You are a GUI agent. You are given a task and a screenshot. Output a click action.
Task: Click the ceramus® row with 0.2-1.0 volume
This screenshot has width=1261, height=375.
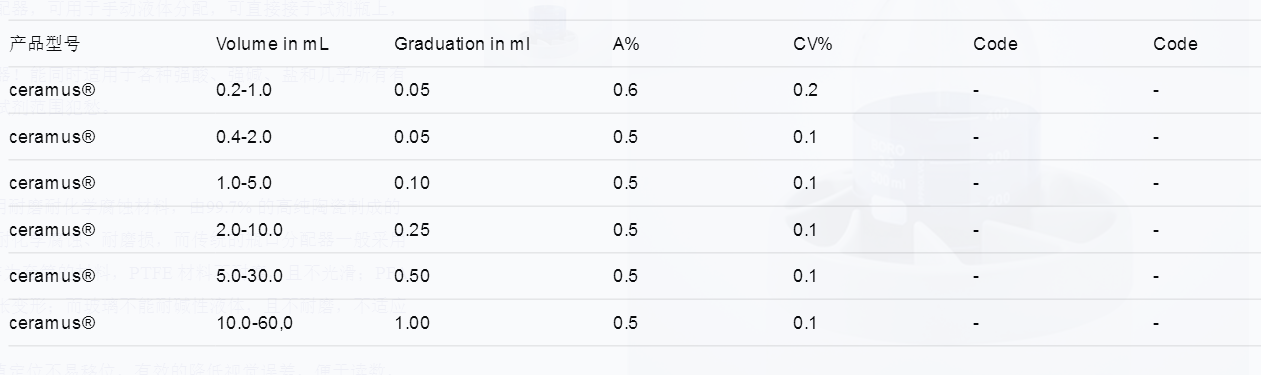pos(52,90)
